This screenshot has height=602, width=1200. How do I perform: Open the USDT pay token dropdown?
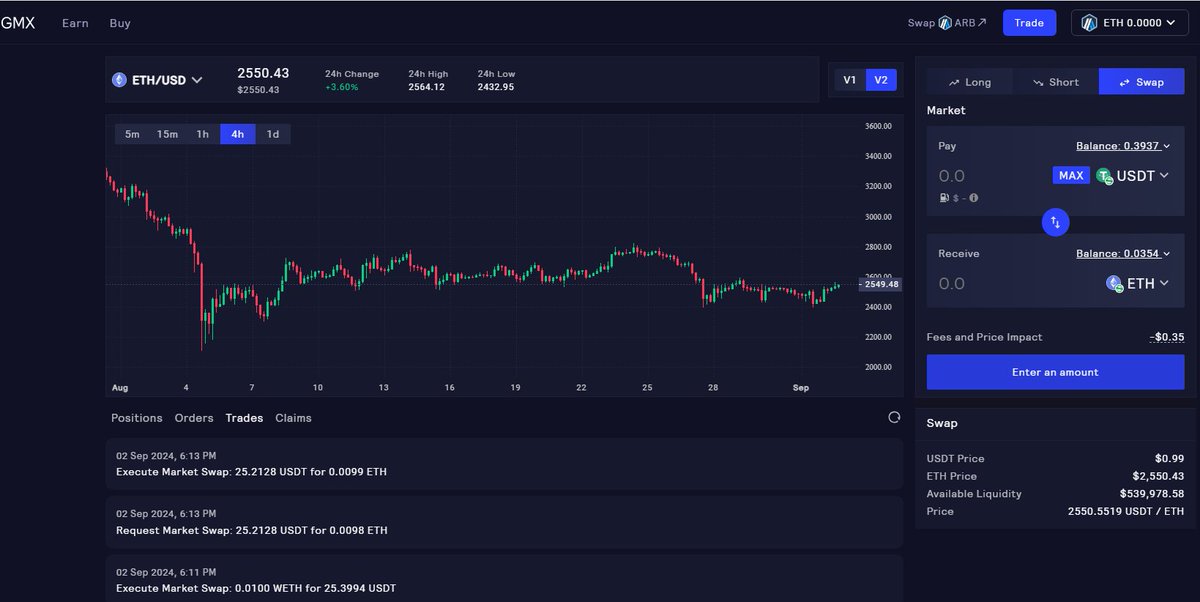tap(1133, 176)
